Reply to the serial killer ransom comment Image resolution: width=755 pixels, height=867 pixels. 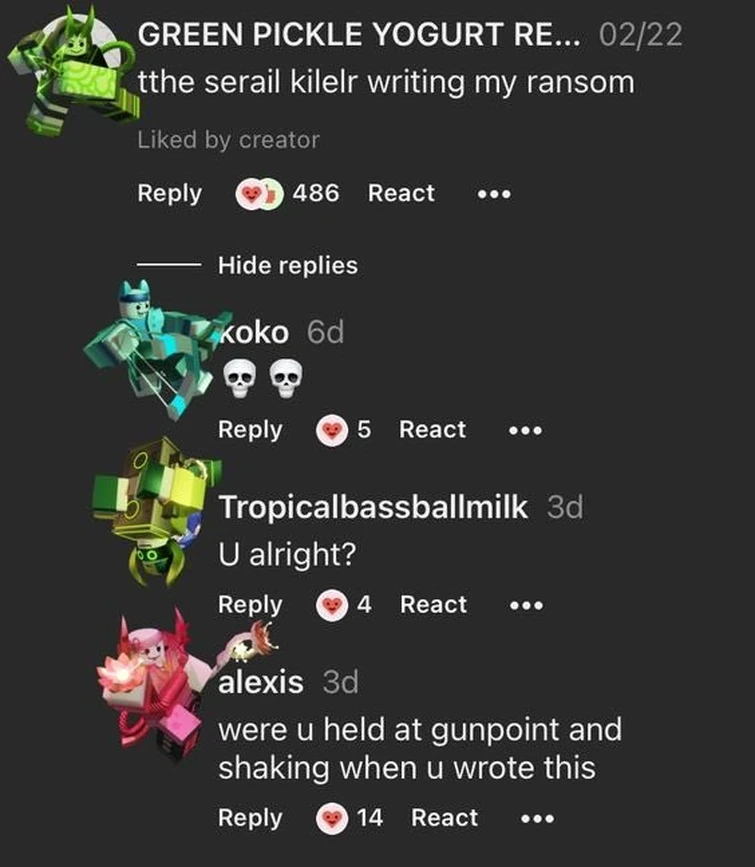(169, 194)
